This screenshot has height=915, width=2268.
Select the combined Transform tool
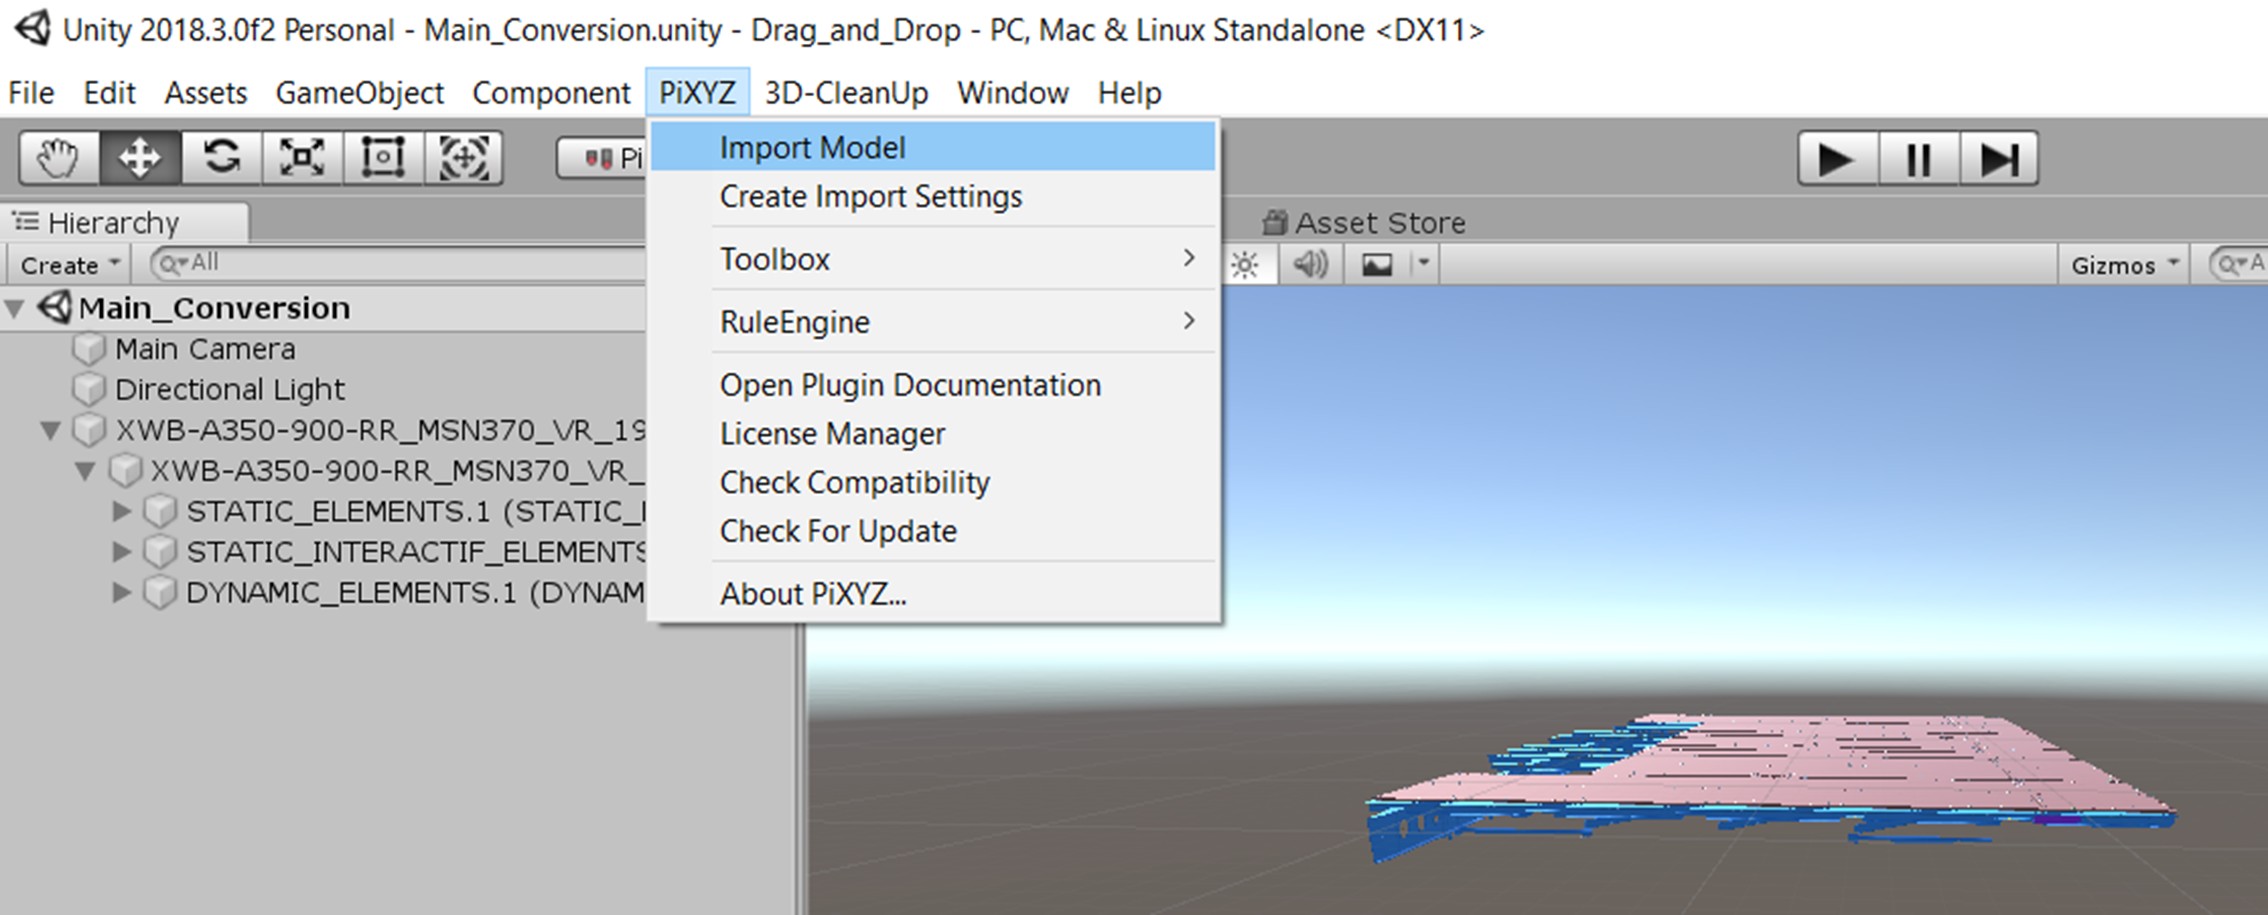[464, 158]
